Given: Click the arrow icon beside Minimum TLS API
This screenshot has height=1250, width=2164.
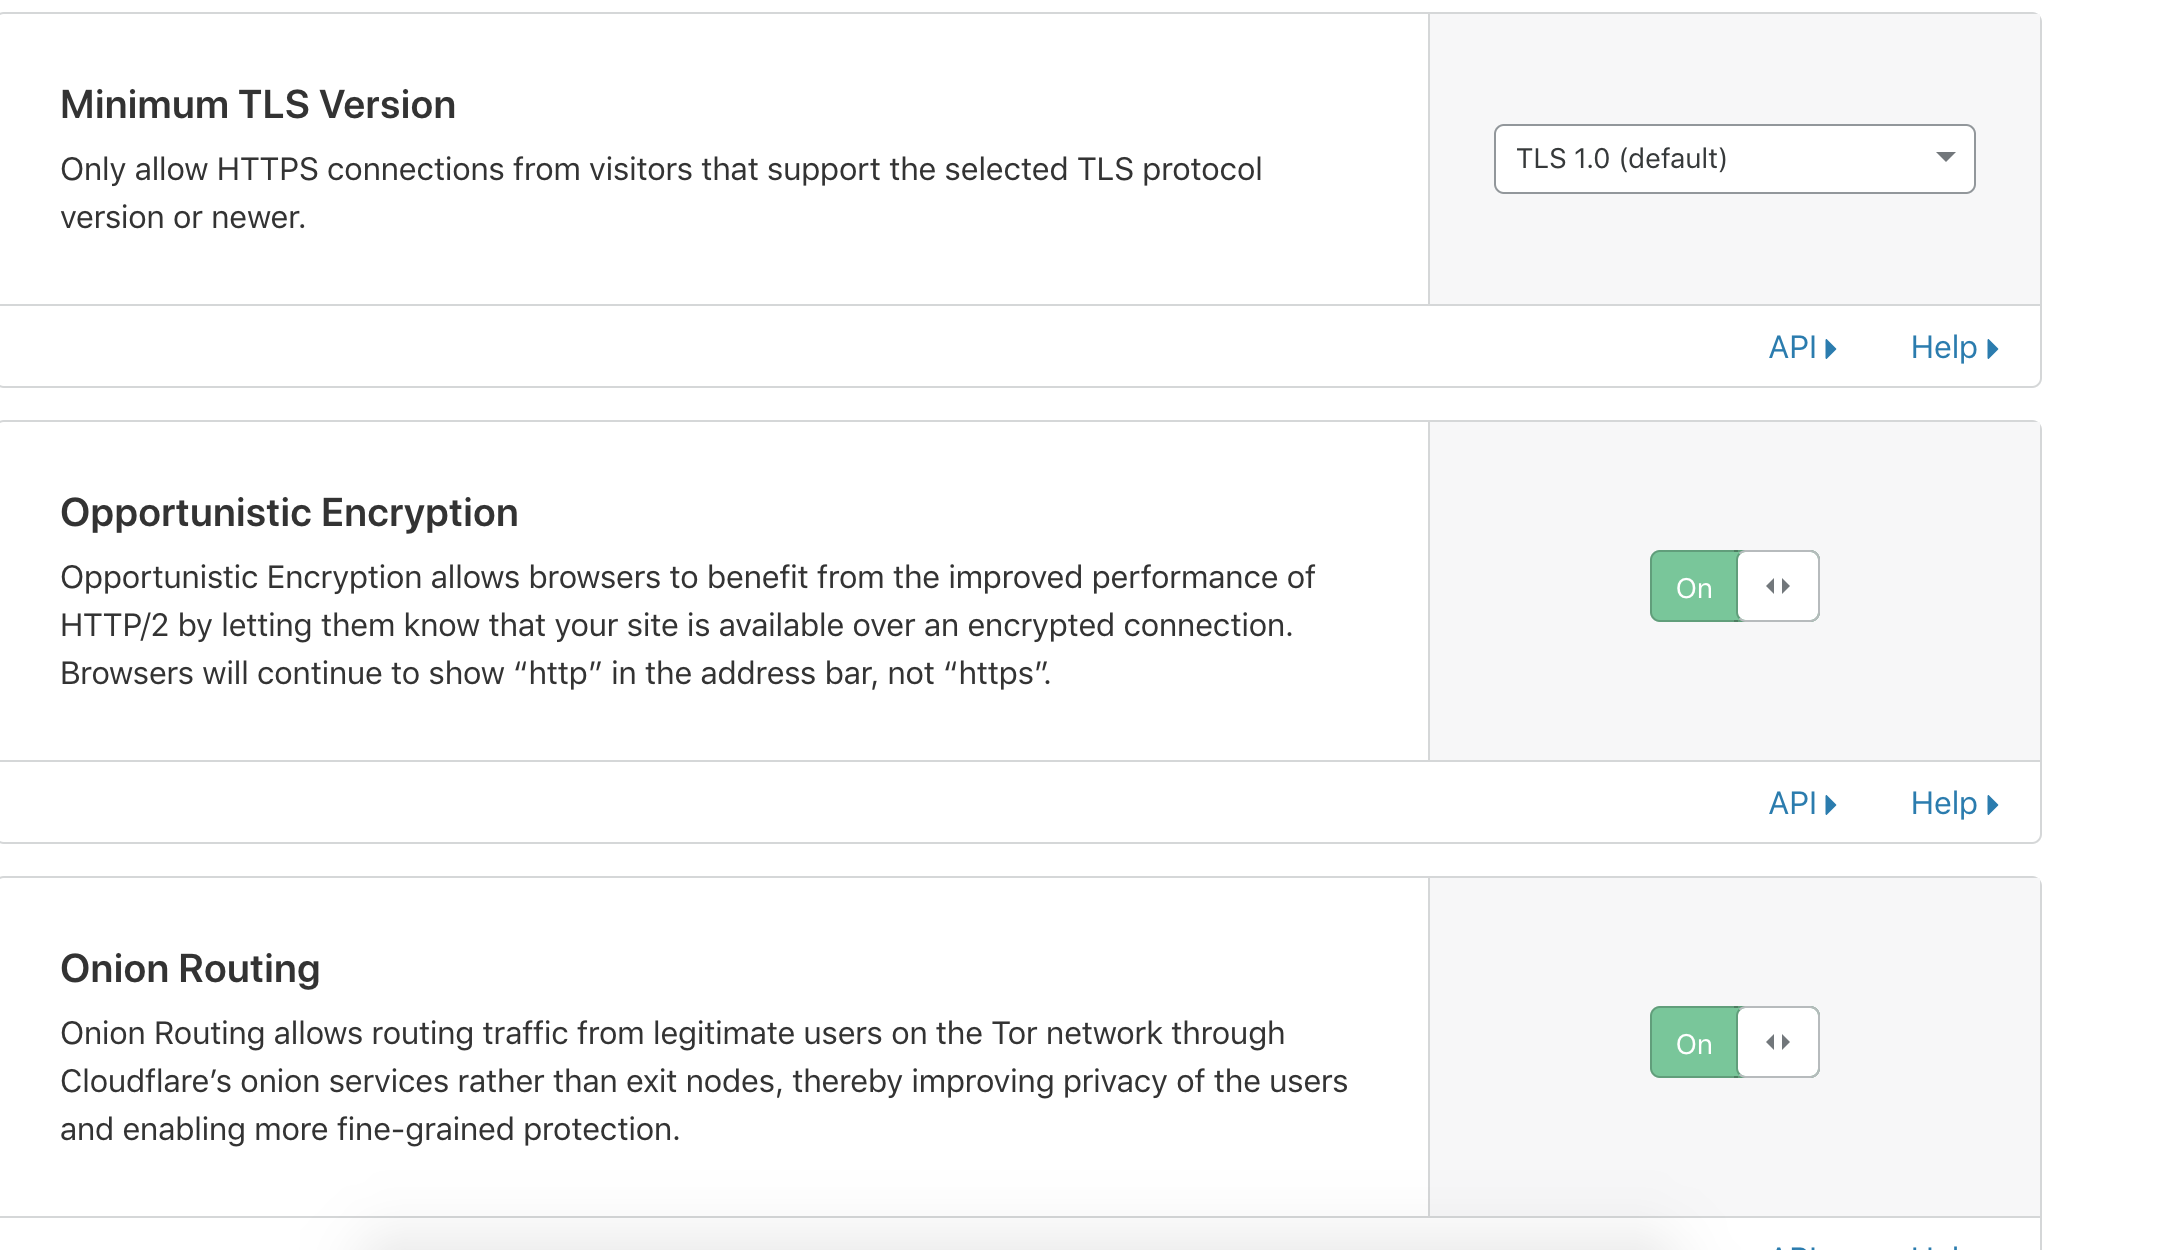Looking at the screenshot, I should [x=1831, y=349].
